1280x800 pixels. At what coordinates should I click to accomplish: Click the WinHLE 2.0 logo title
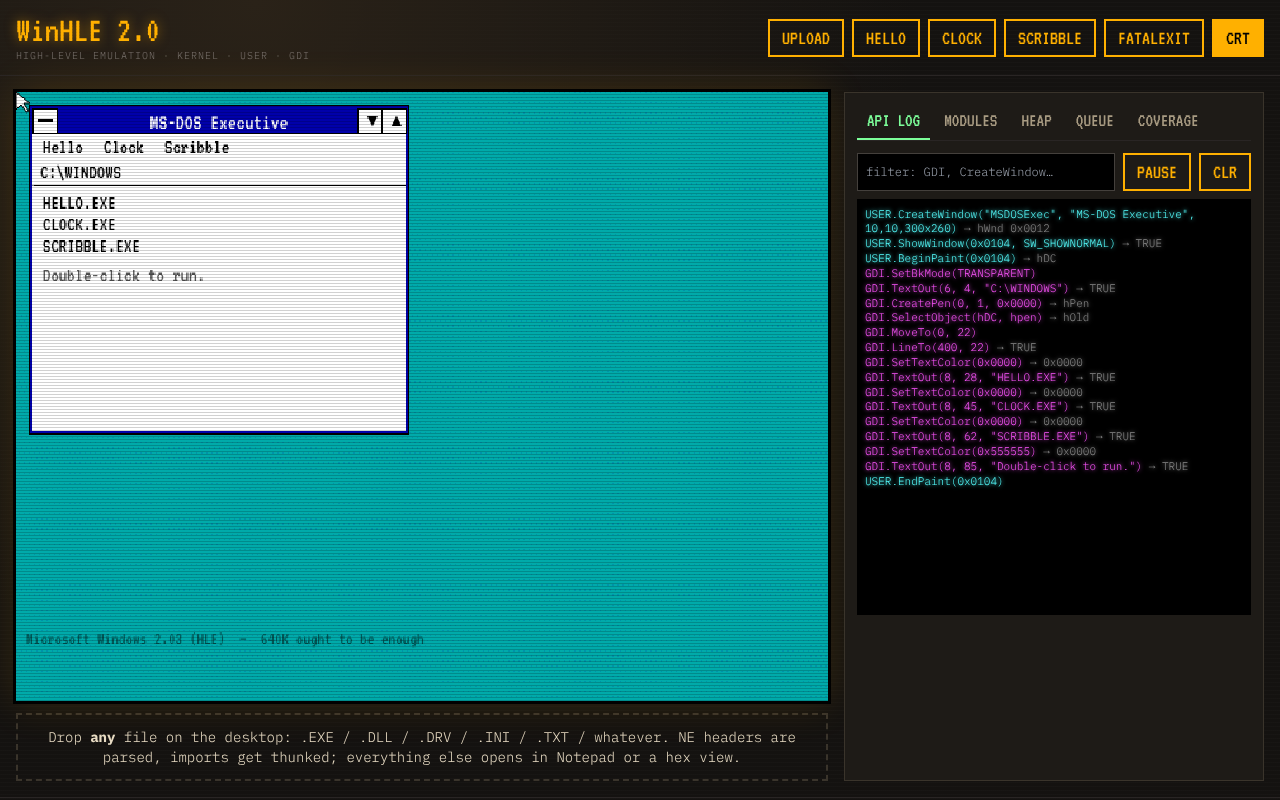pyautogui.click(x=88, y=32)
